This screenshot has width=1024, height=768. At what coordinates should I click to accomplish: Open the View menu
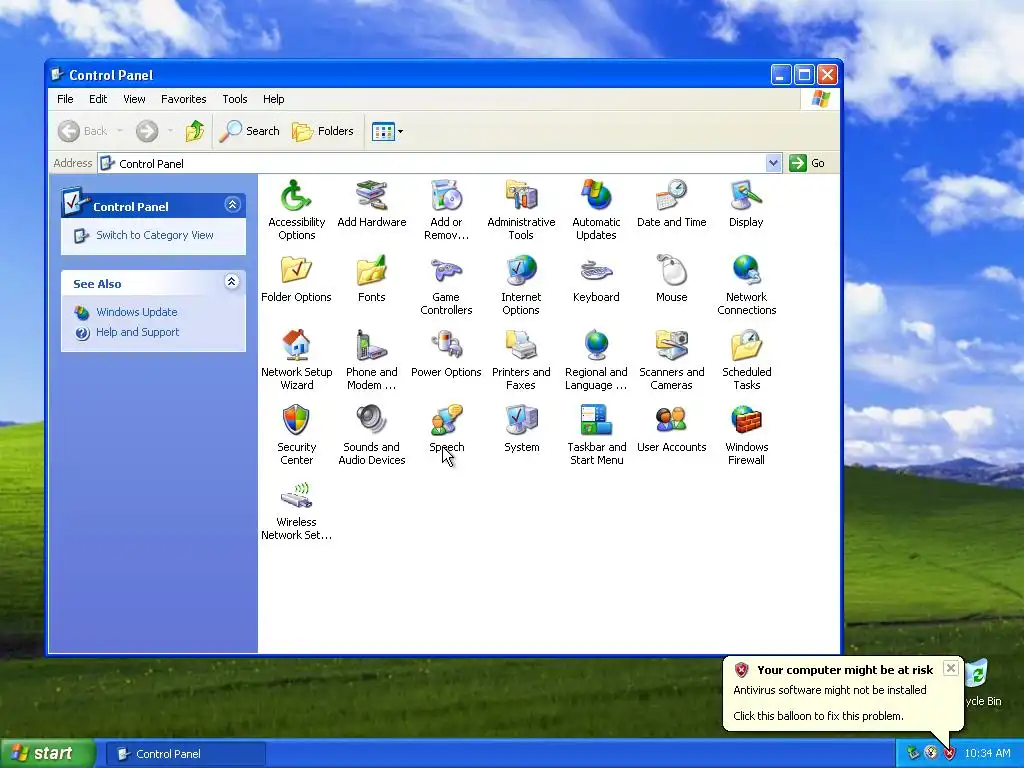tap(134, 99)
